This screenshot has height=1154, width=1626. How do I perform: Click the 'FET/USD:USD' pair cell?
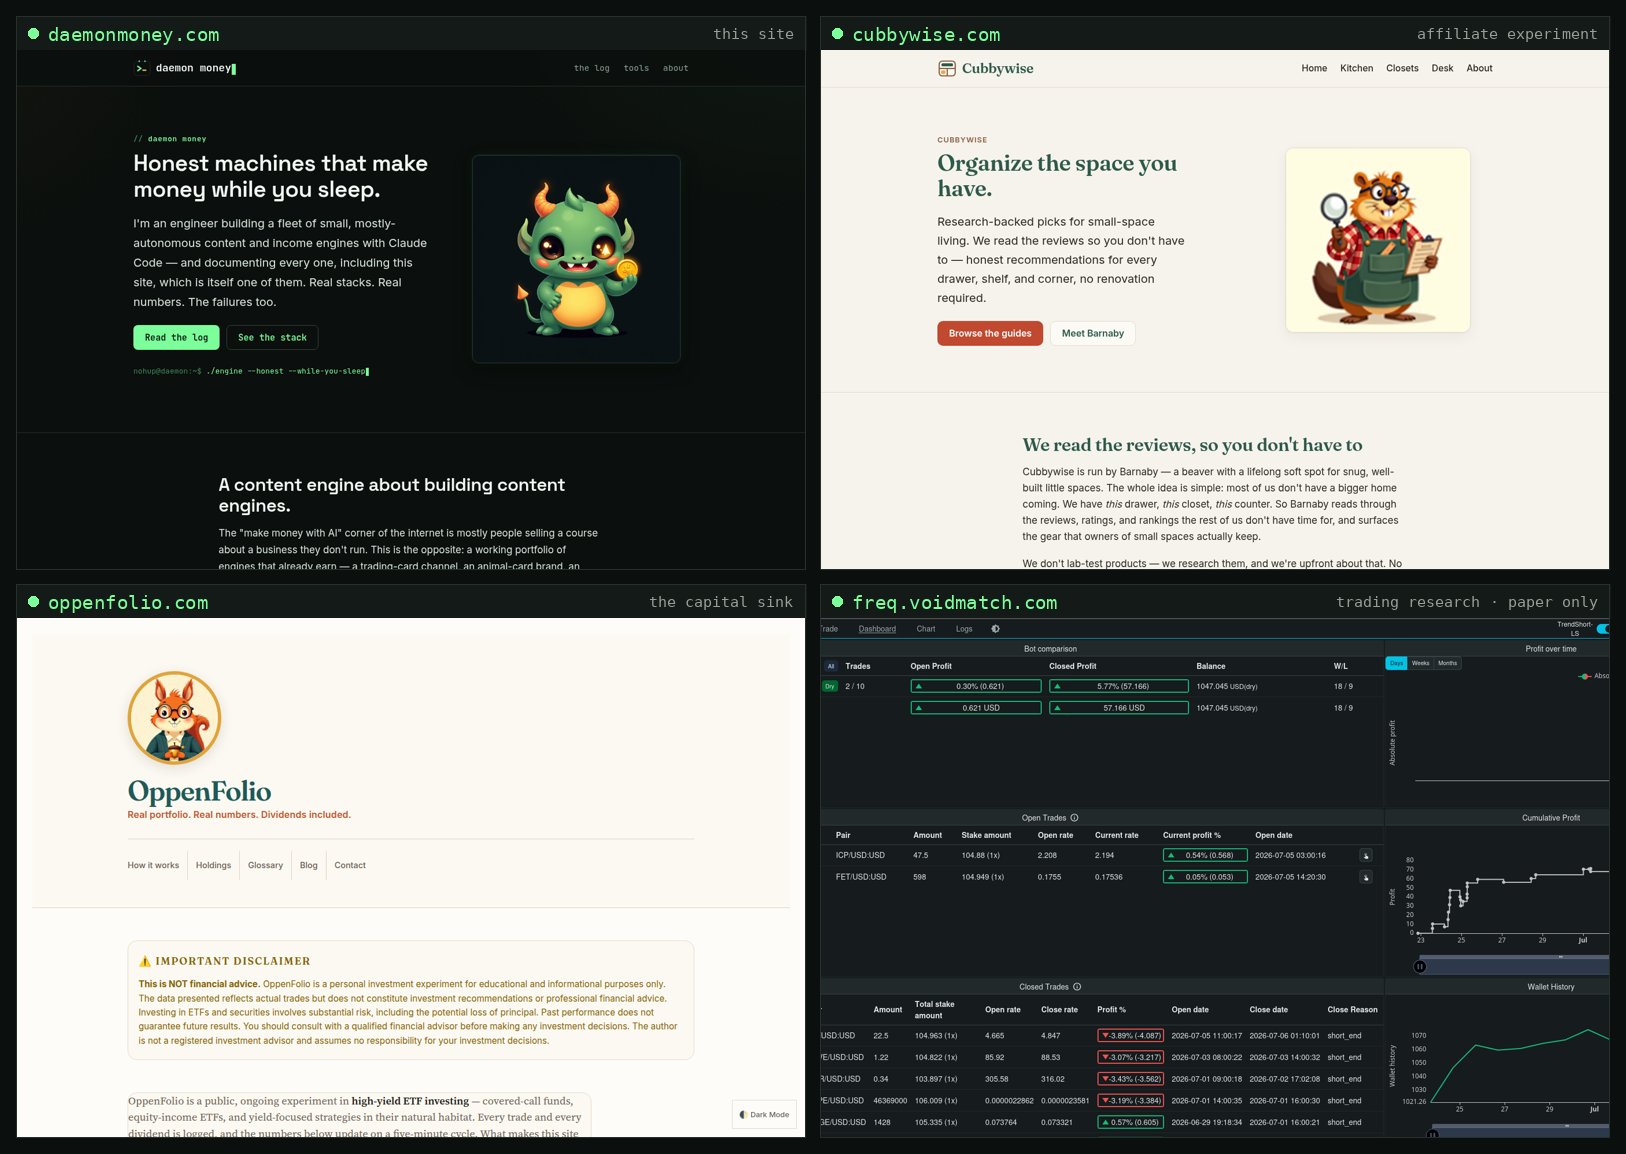861,877
